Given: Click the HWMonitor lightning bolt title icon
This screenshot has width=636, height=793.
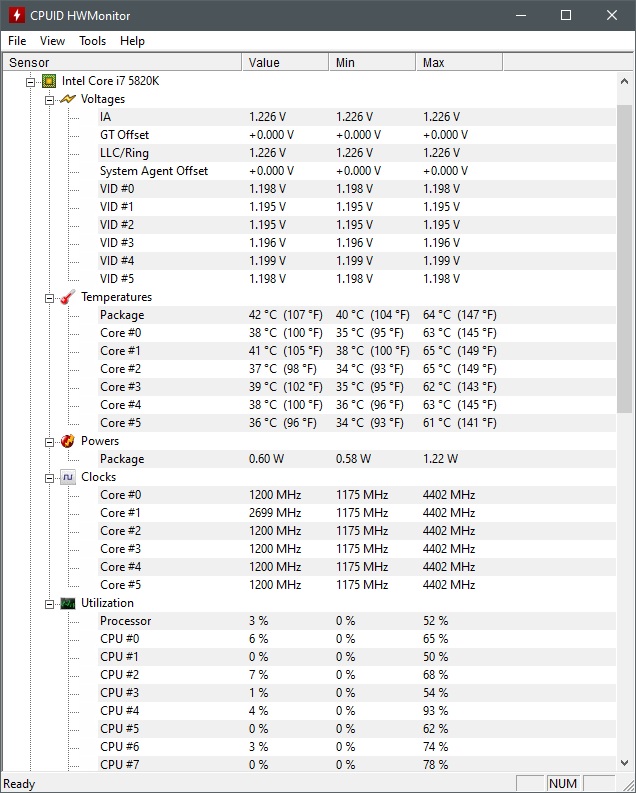Looking at the screenshot, I should 15,15.
